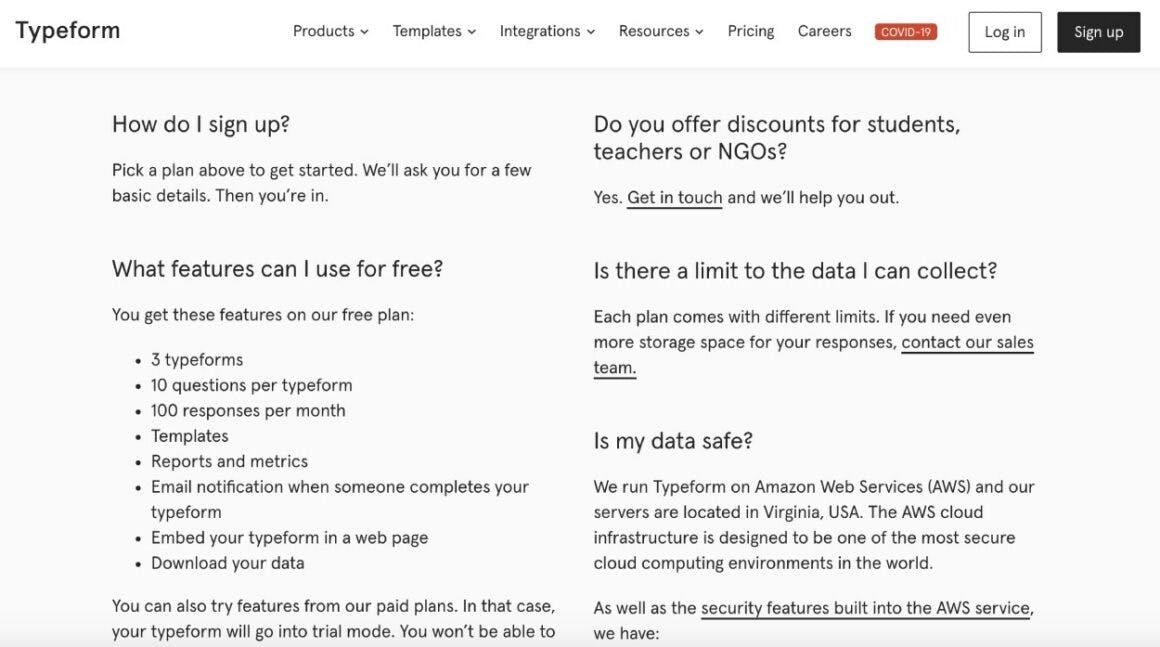Click the "What features can I use for free?" heading
1160x647 pixels.
(277, 269)
